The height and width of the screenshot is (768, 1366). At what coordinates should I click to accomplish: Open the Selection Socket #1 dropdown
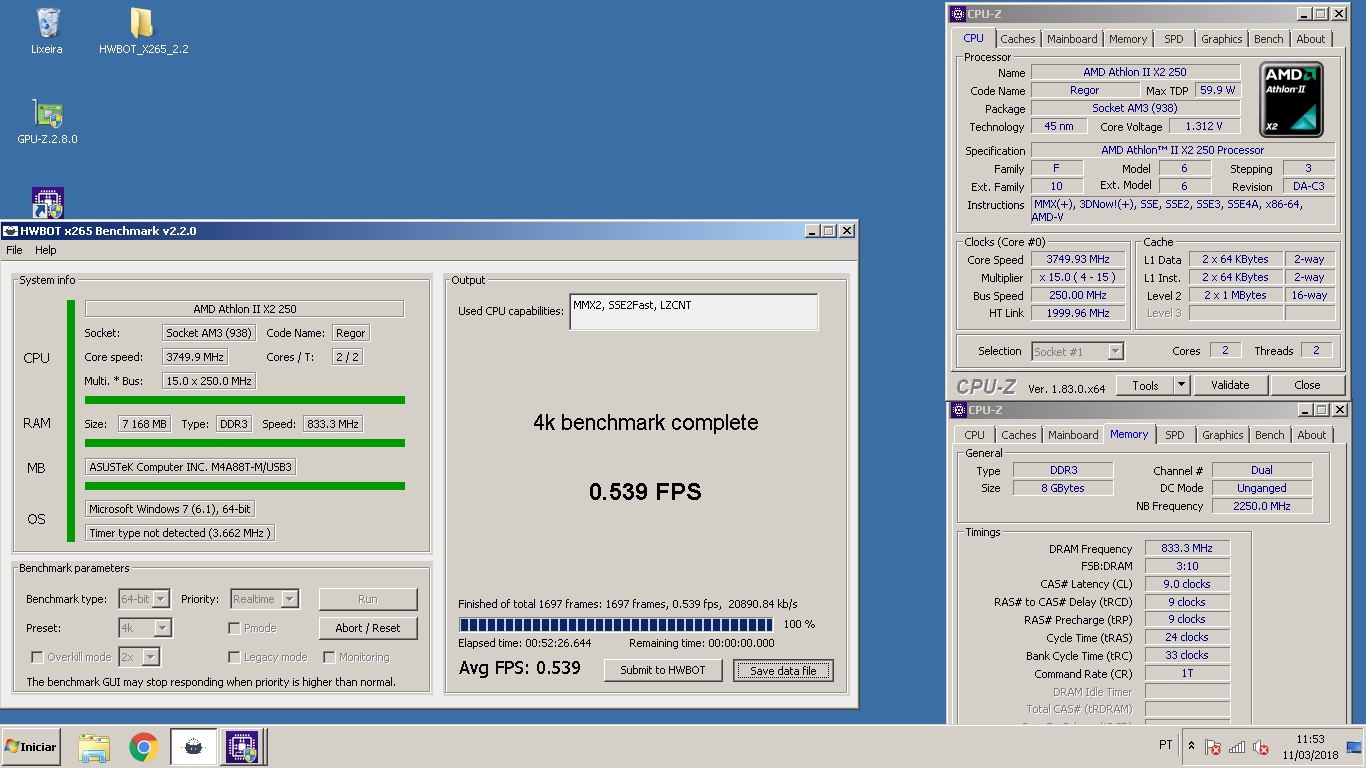coord(1077,351)
